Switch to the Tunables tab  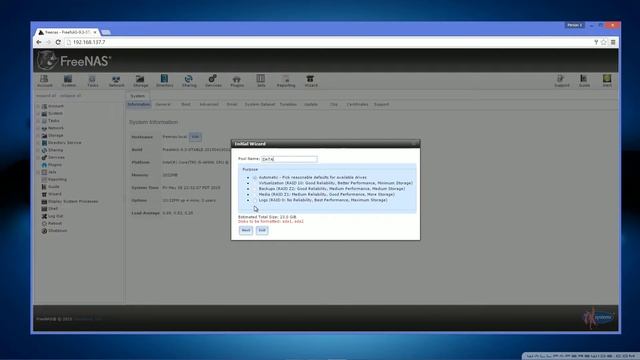coord(288,104)
